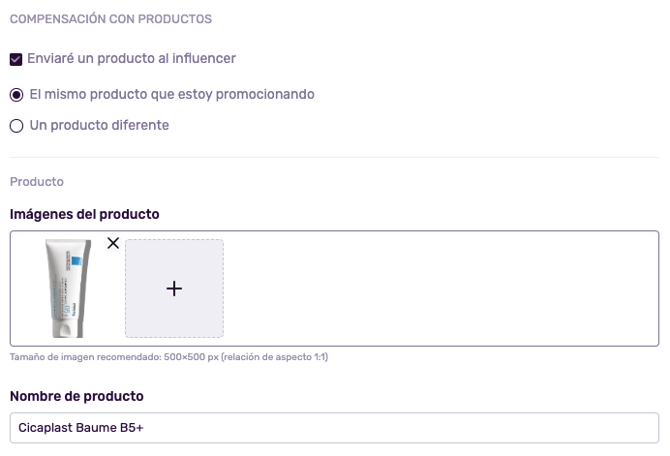Focus the Nombre de producto text field
Viewport: 670px width, 456px height.
[334, 428]
